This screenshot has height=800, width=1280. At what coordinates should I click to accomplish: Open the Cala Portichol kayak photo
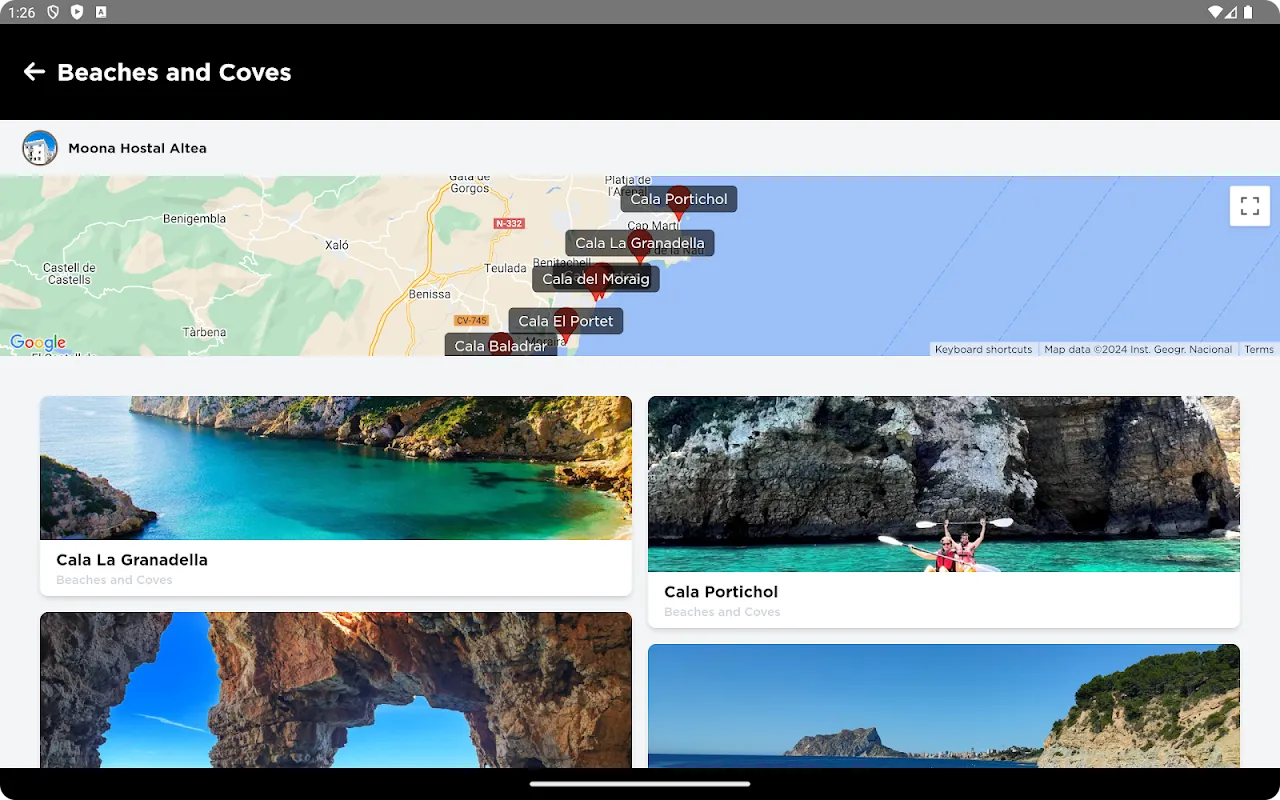click(944, 484)
